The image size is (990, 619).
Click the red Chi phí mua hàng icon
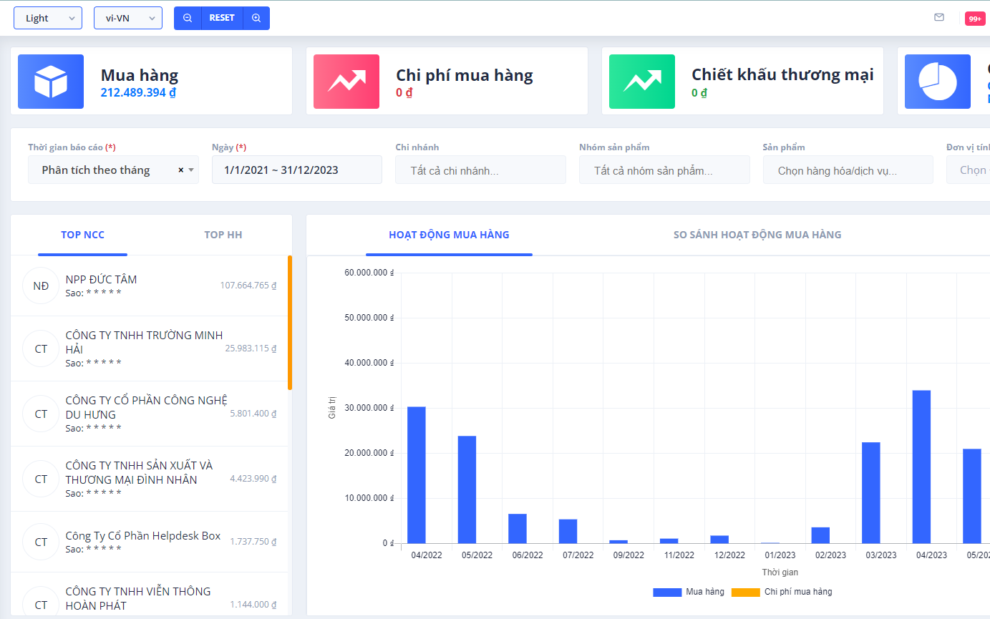point(346,82)
